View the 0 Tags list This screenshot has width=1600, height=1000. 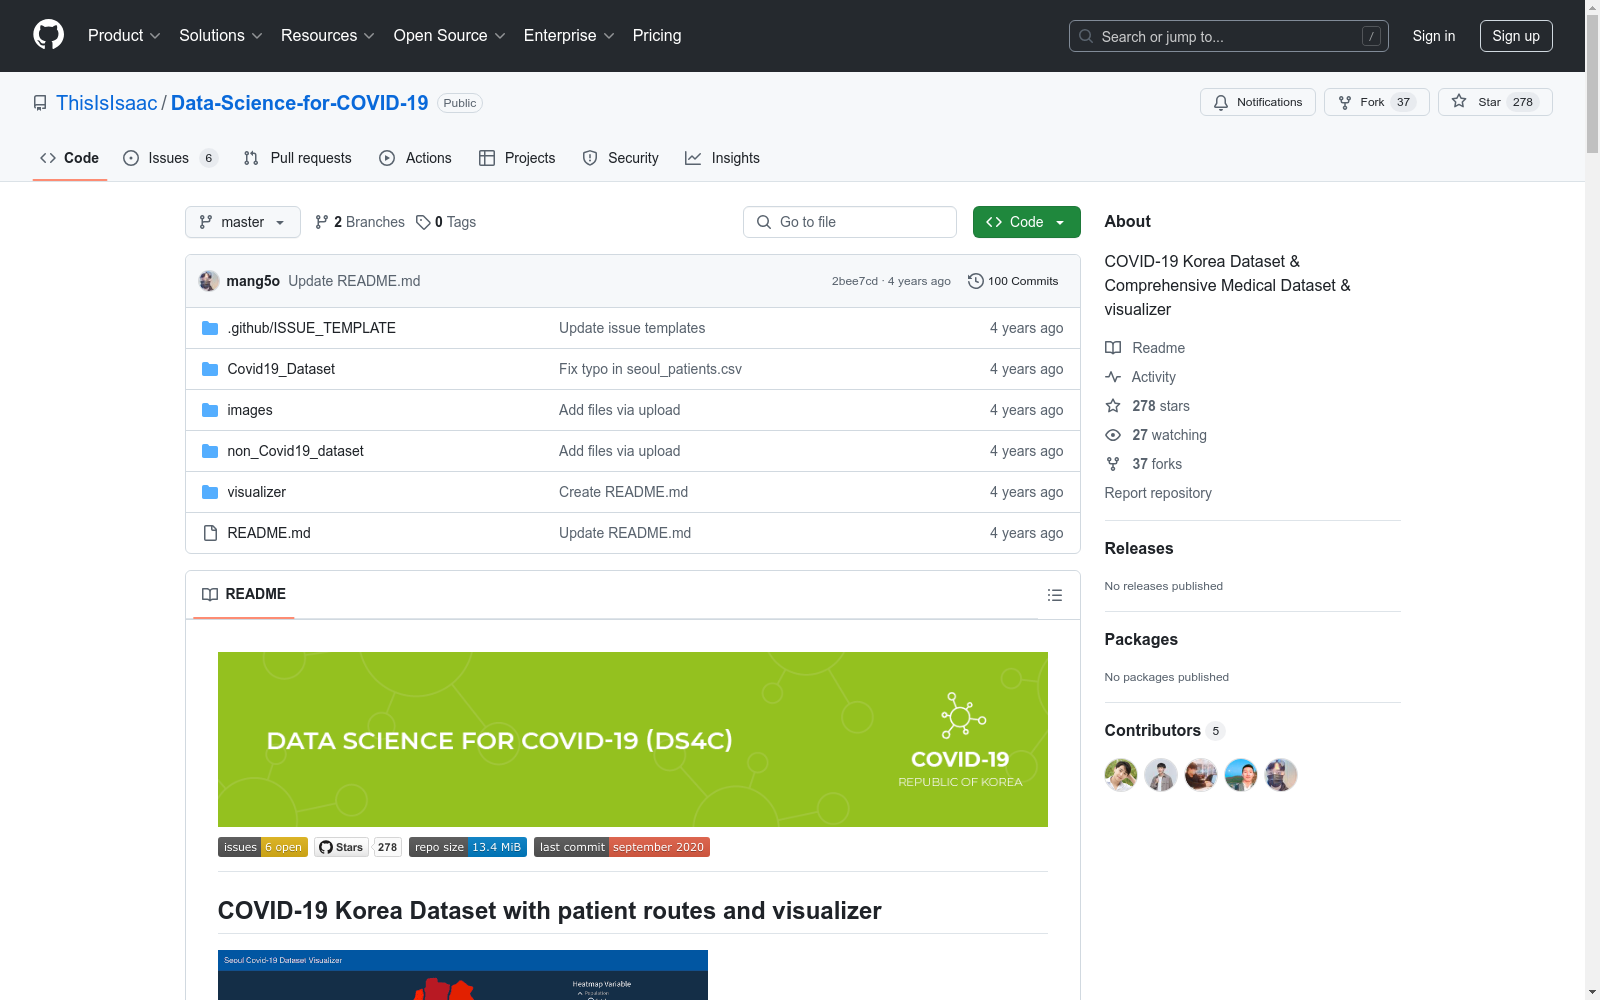[446, 222]
